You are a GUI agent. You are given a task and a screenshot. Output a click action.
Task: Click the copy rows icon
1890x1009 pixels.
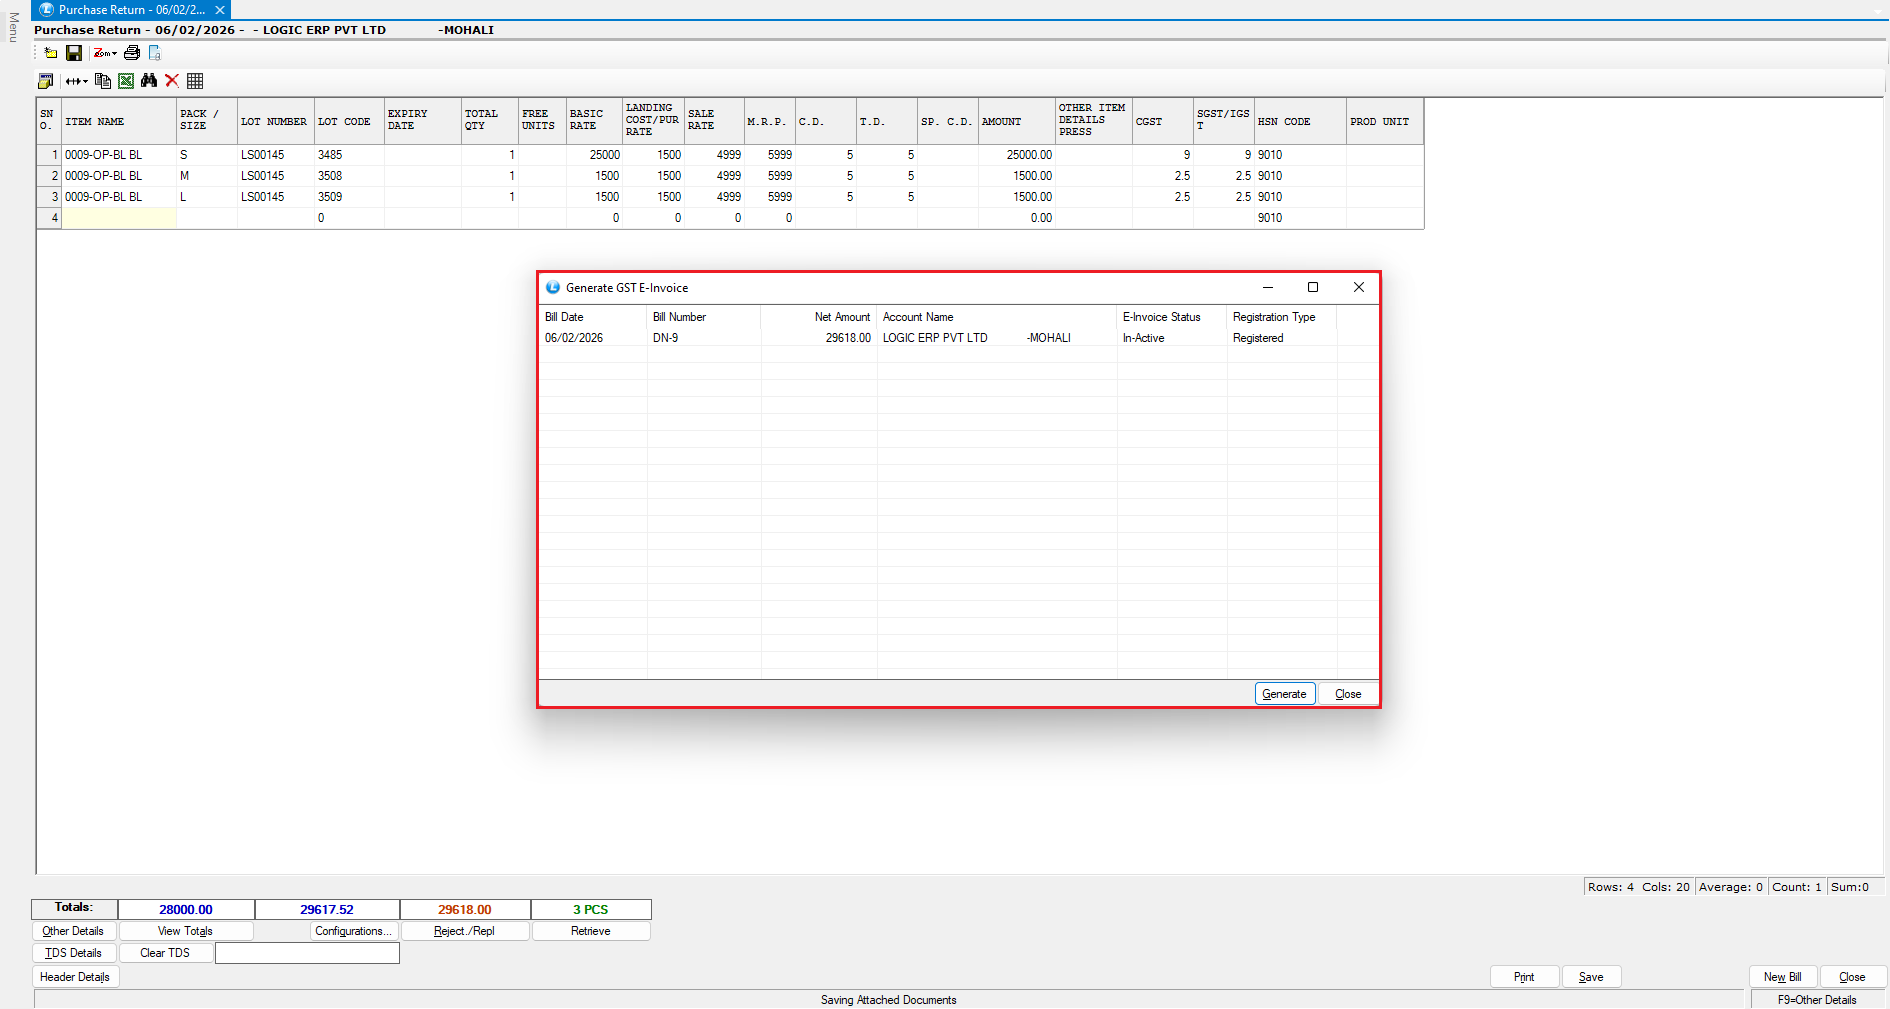click(x=102, y=81)
